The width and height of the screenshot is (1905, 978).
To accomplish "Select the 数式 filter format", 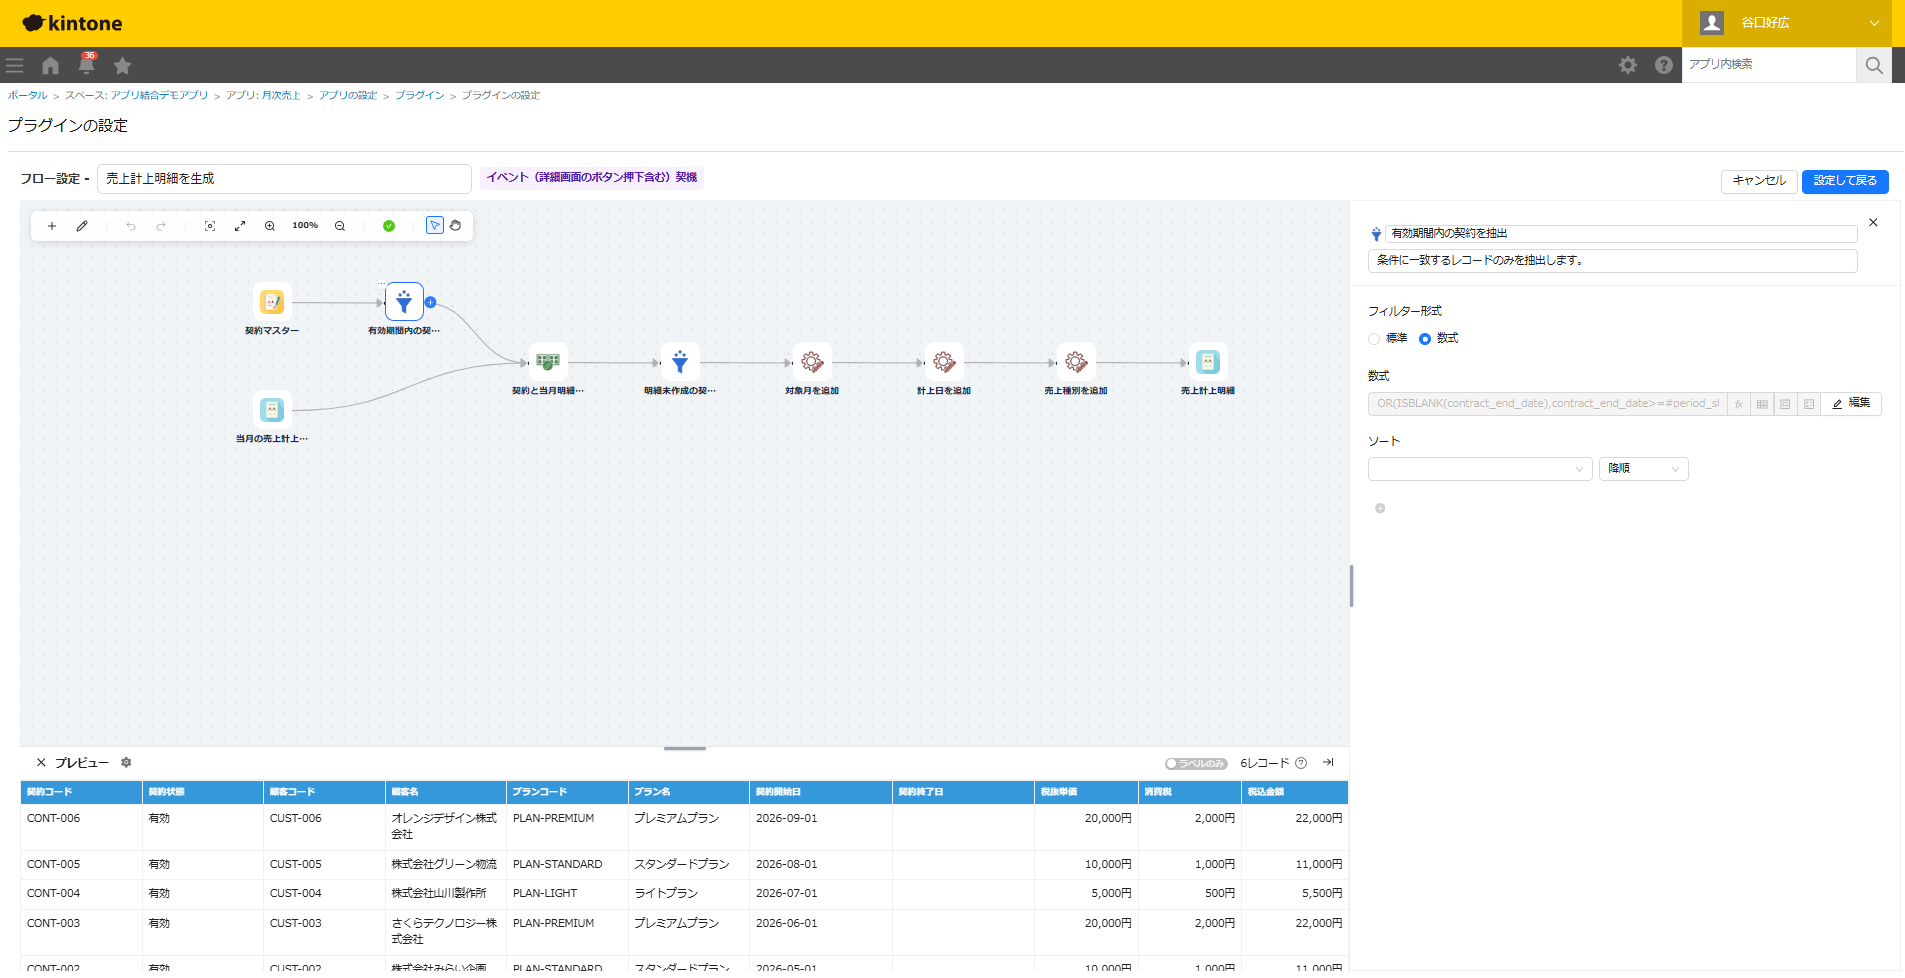I will click(1425, 339).
